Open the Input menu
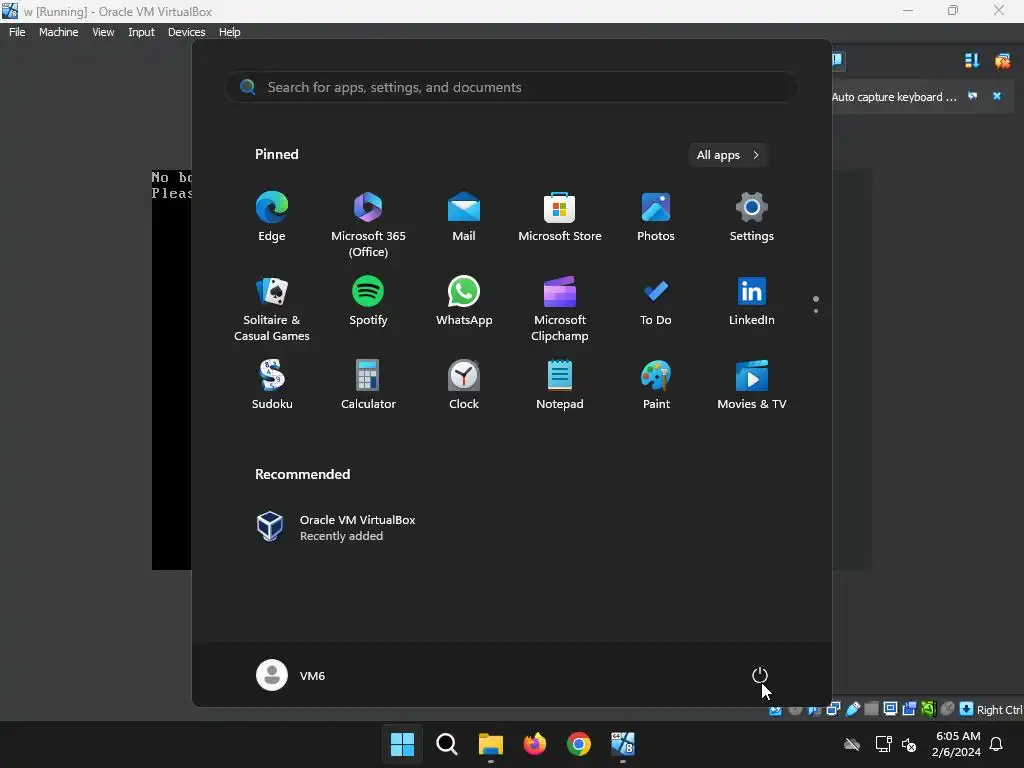1024x768 pixels. coord(141,32)
